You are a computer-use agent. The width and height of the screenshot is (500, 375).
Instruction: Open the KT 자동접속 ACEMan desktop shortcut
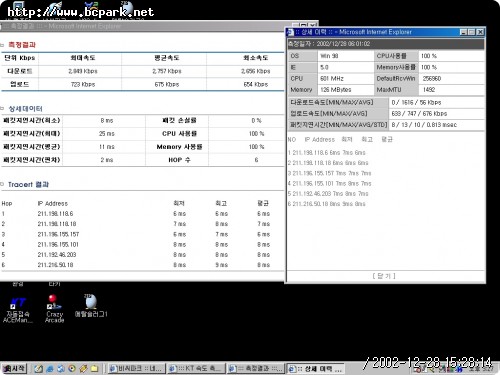click(x=17, y=310)
